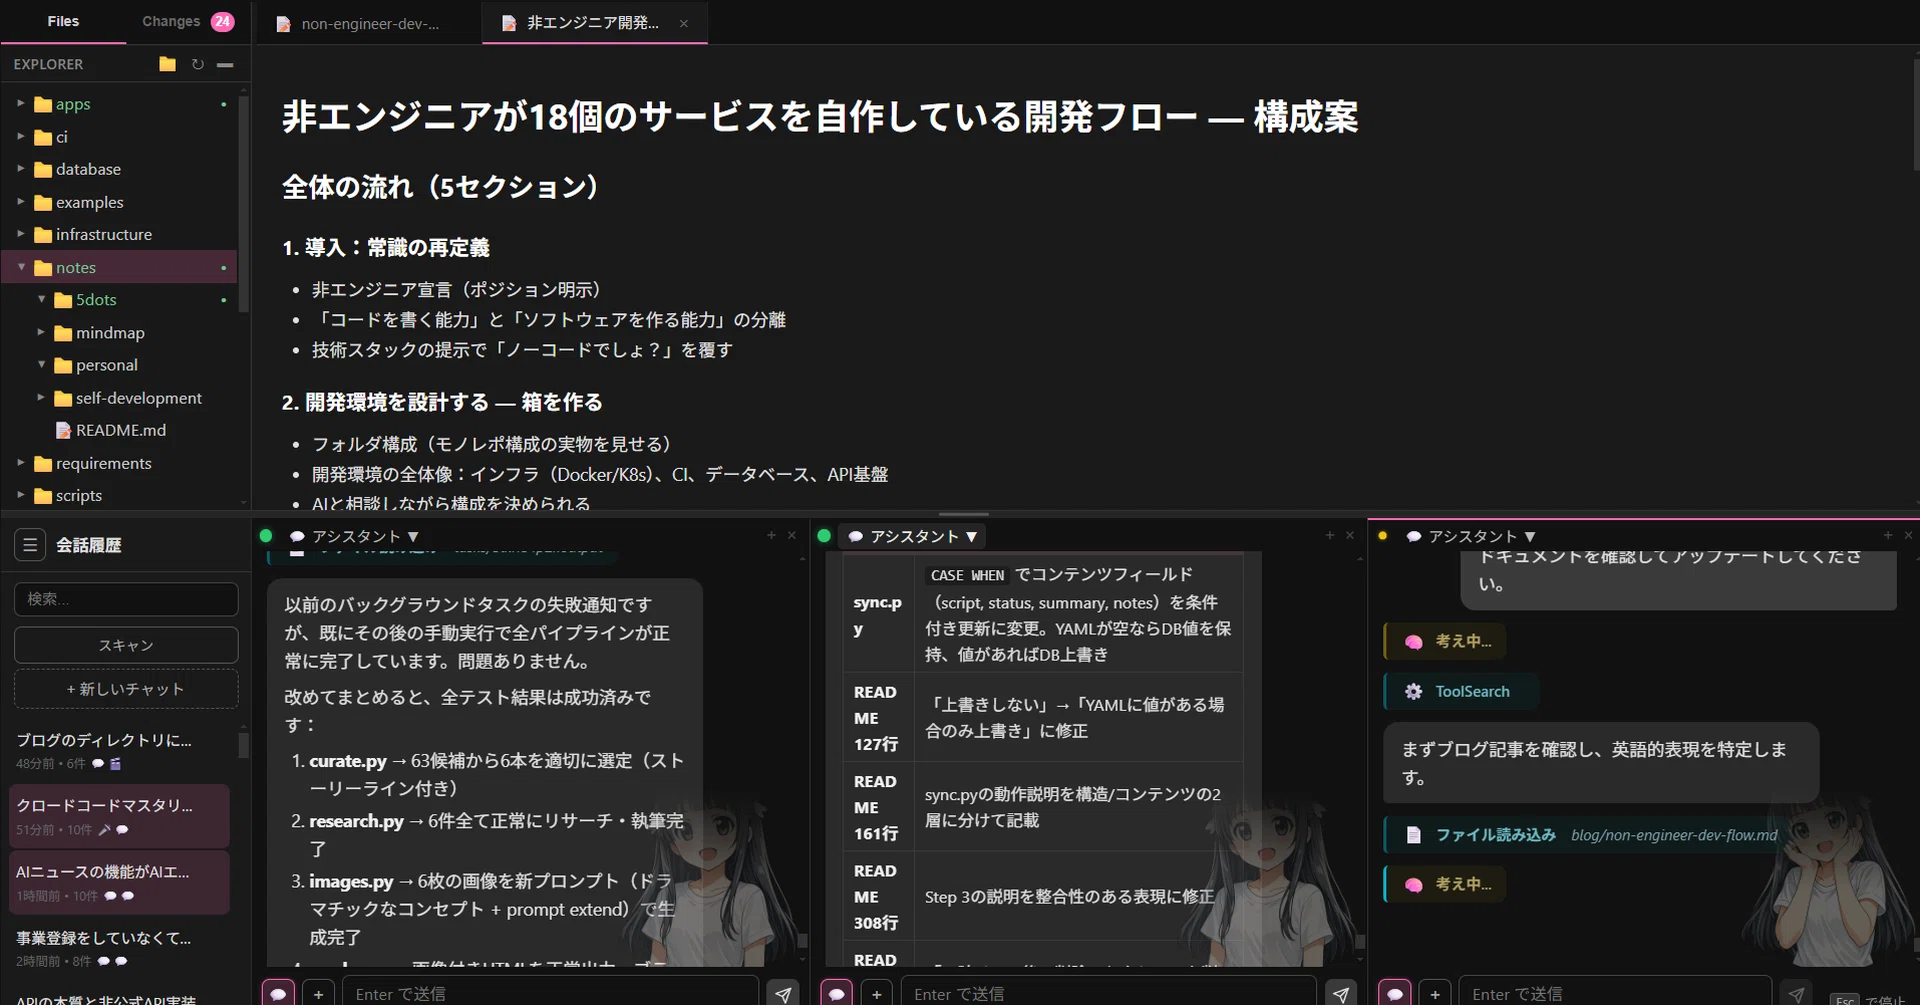Switch to the Files tab
The width and height of the screenshot is (1920, 1005).
(x=63, y=21)
